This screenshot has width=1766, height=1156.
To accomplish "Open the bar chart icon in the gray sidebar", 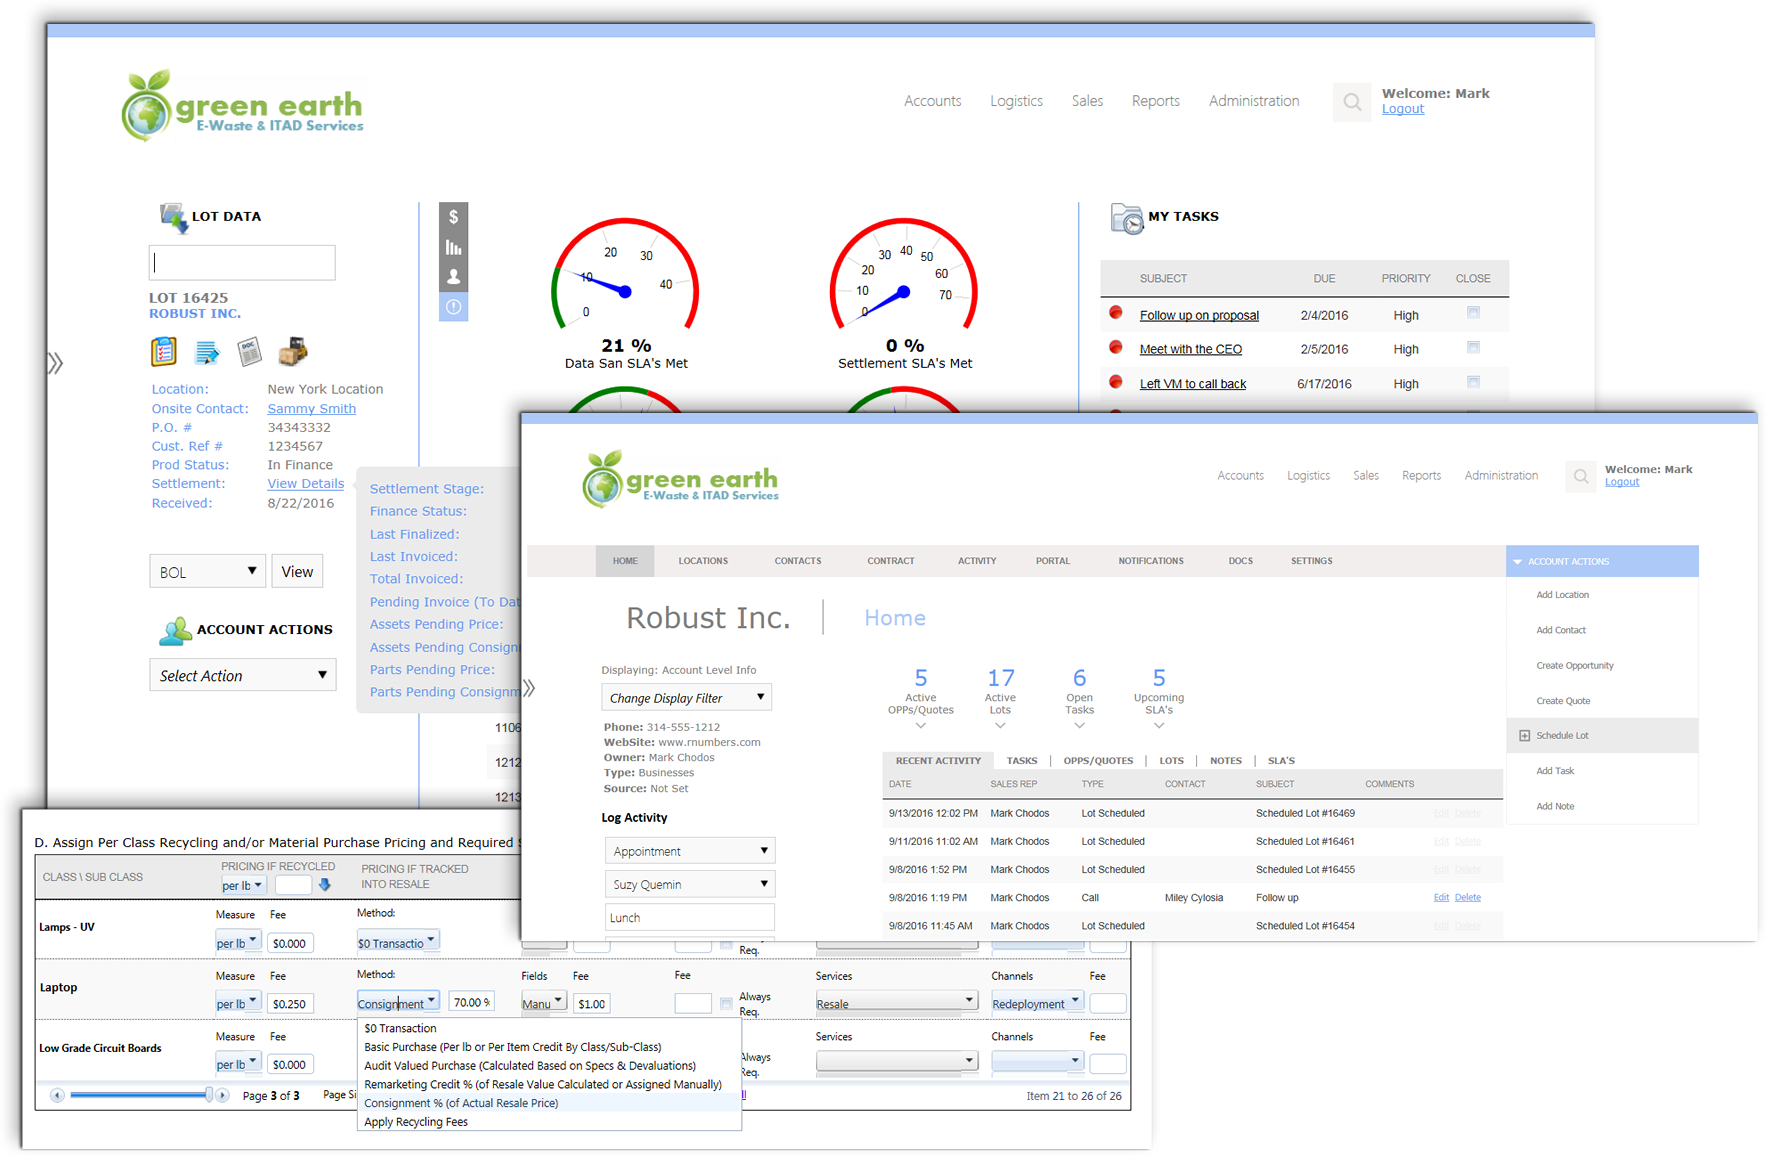I will [x=453, y=247].
